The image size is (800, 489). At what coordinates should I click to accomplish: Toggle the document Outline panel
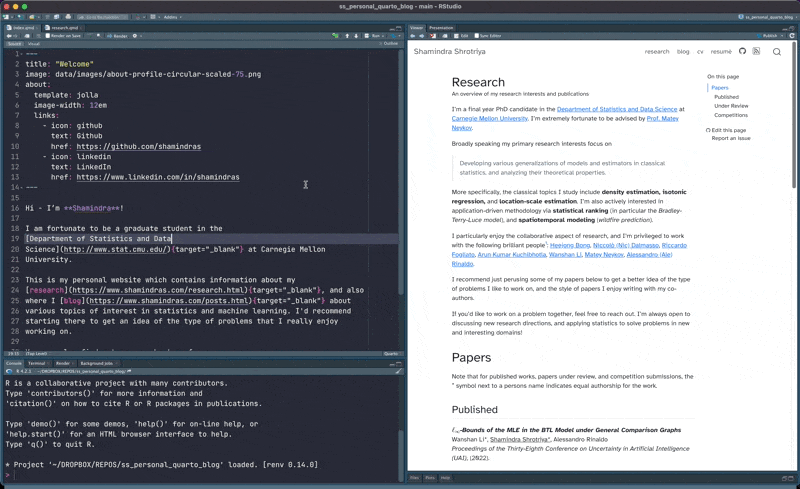[389, 43]
